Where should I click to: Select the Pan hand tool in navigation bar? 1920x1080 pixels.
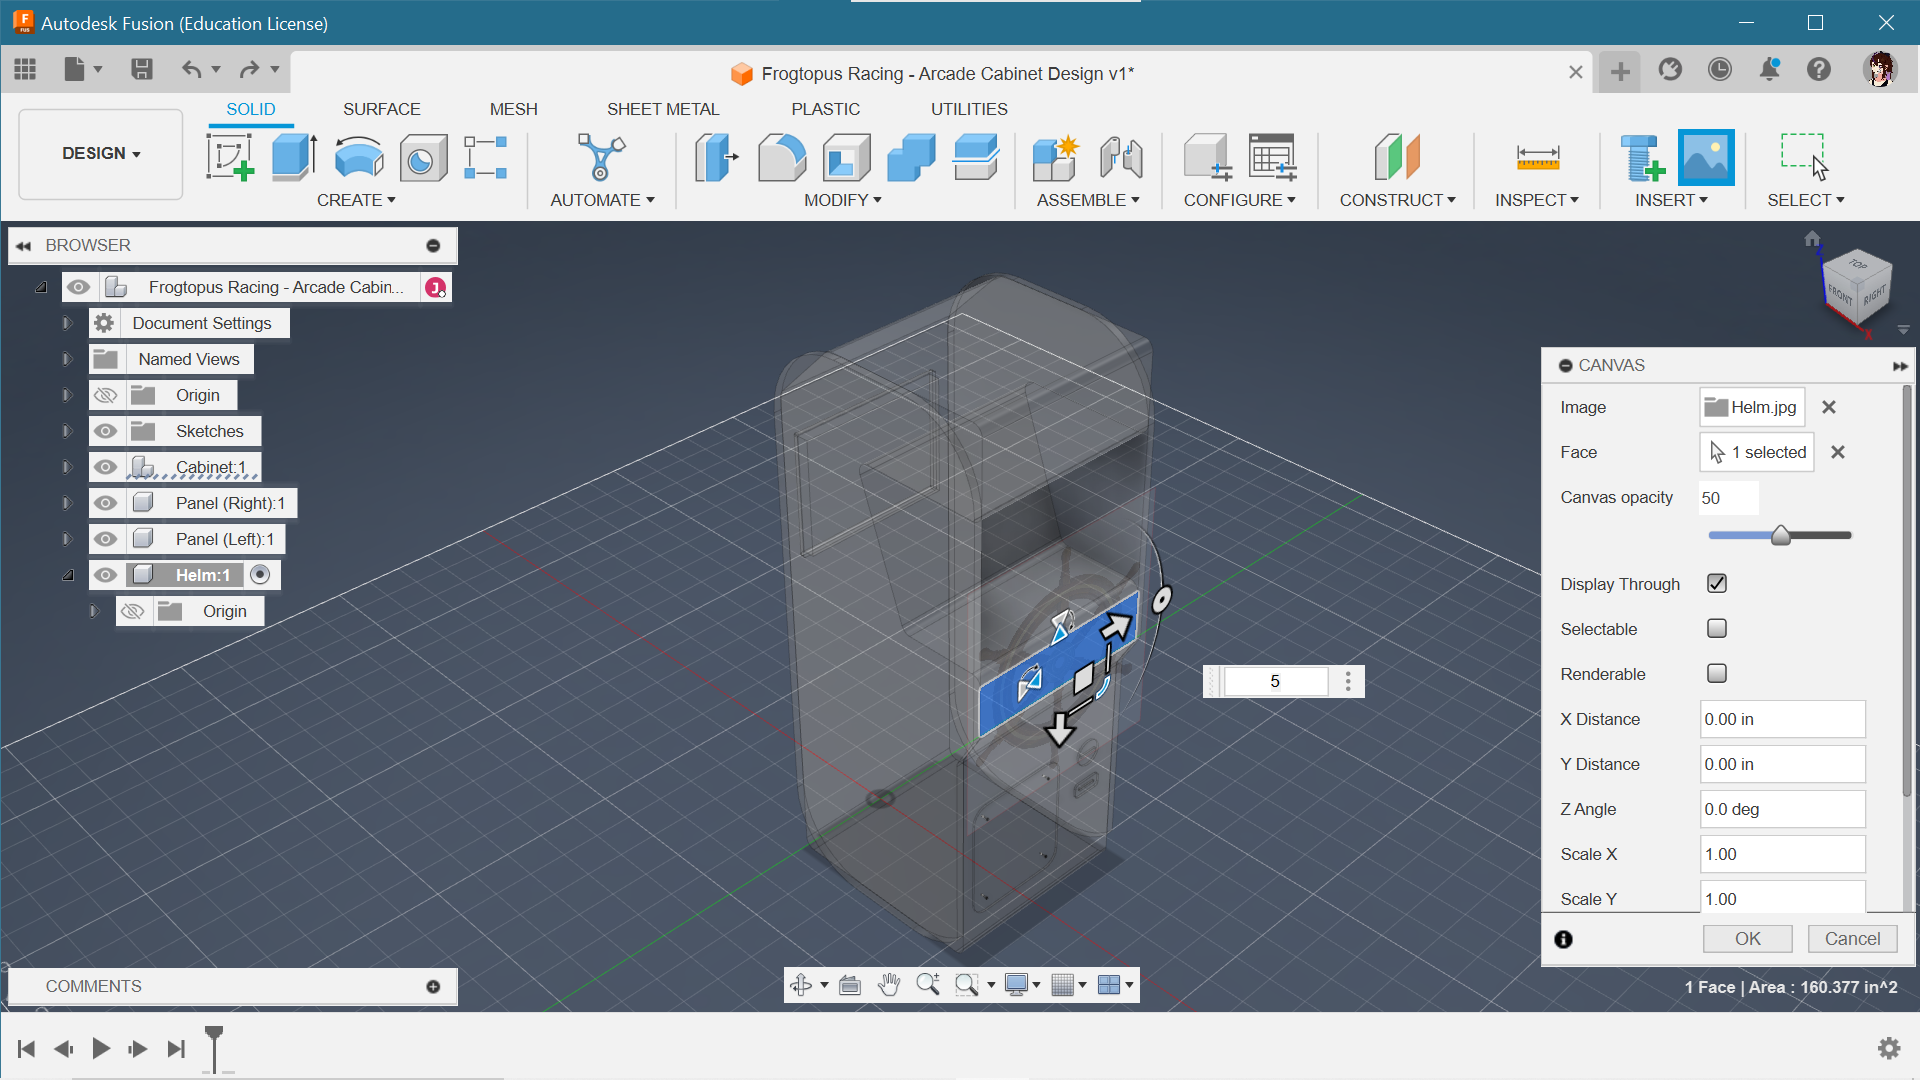(889, 985)
